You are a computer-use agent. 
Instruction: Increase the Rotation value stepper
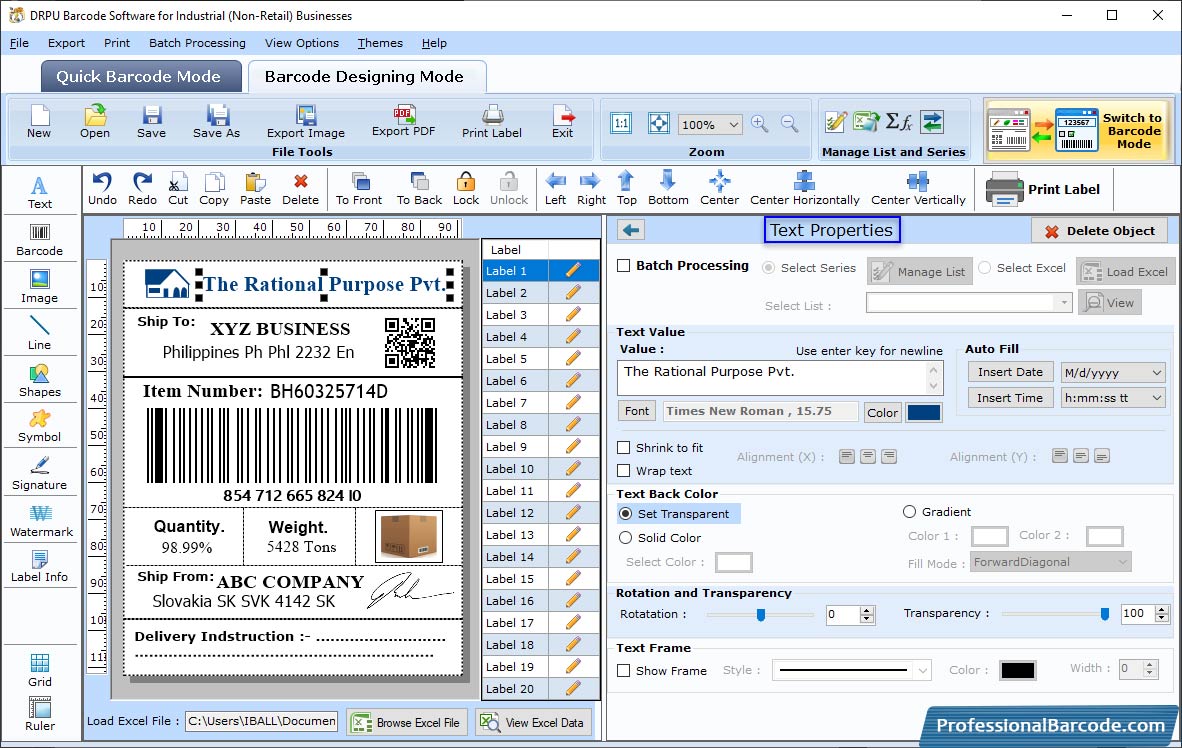coord(868,610)
